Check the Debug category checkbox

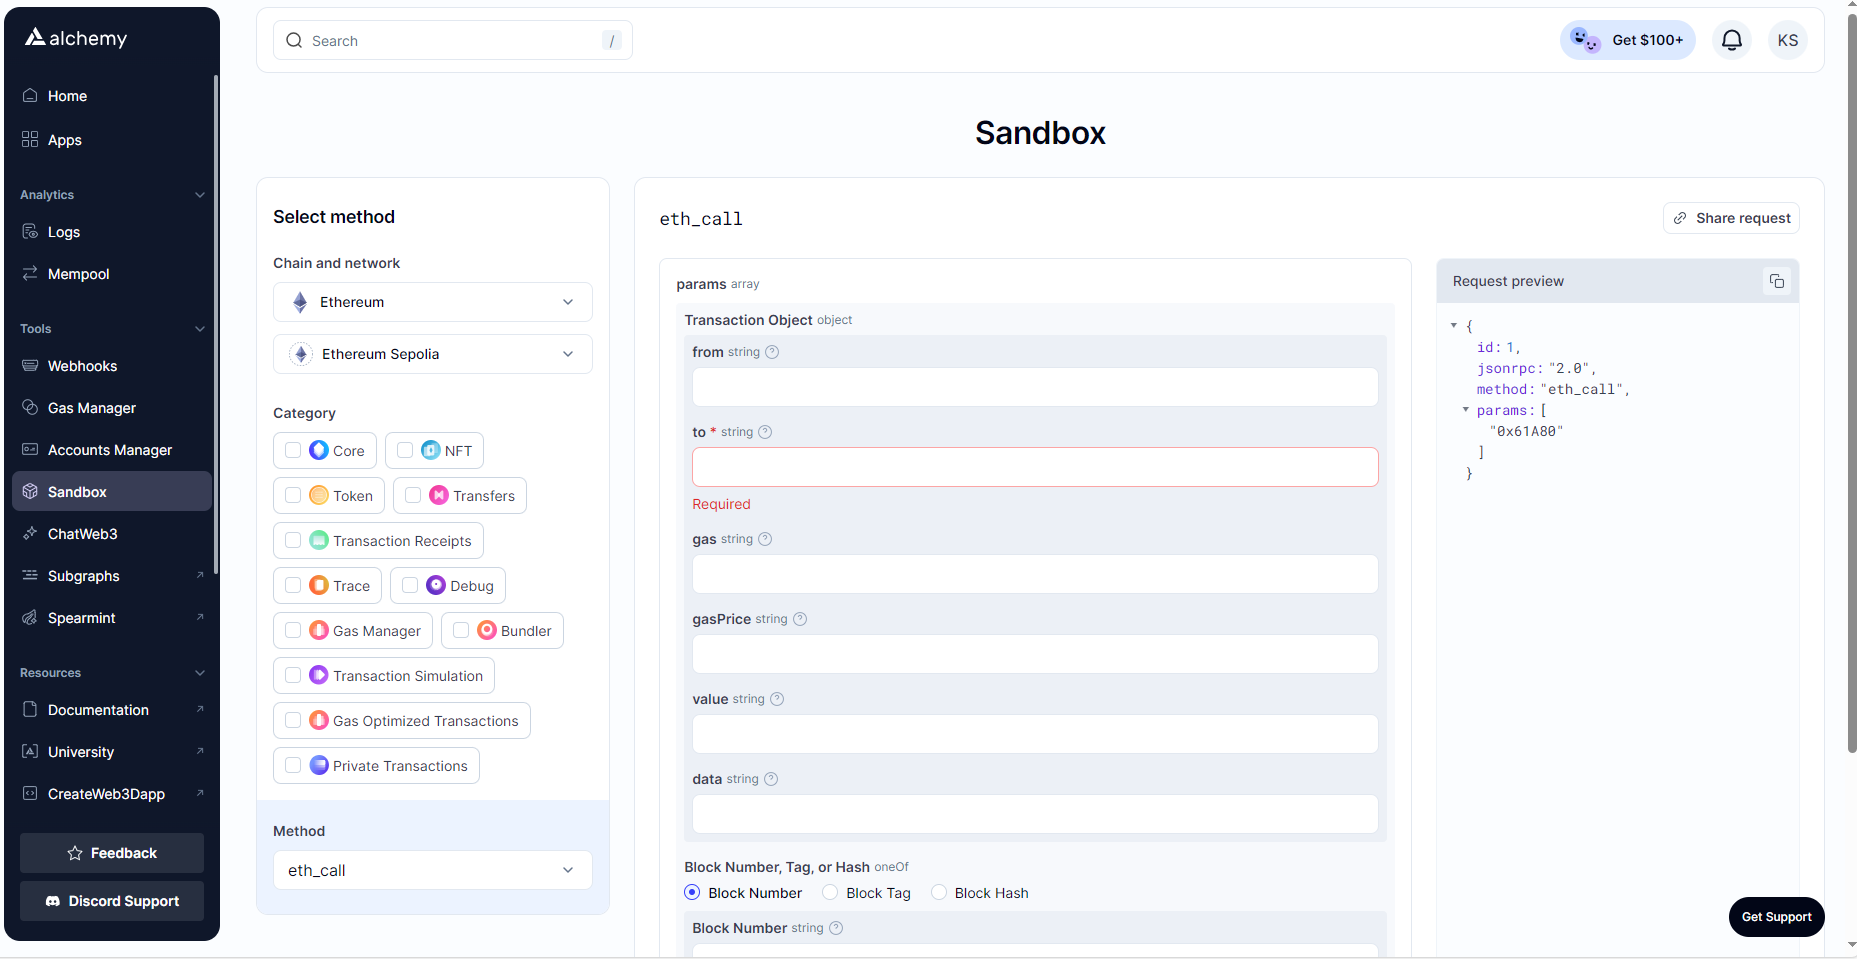click(410, 586)
